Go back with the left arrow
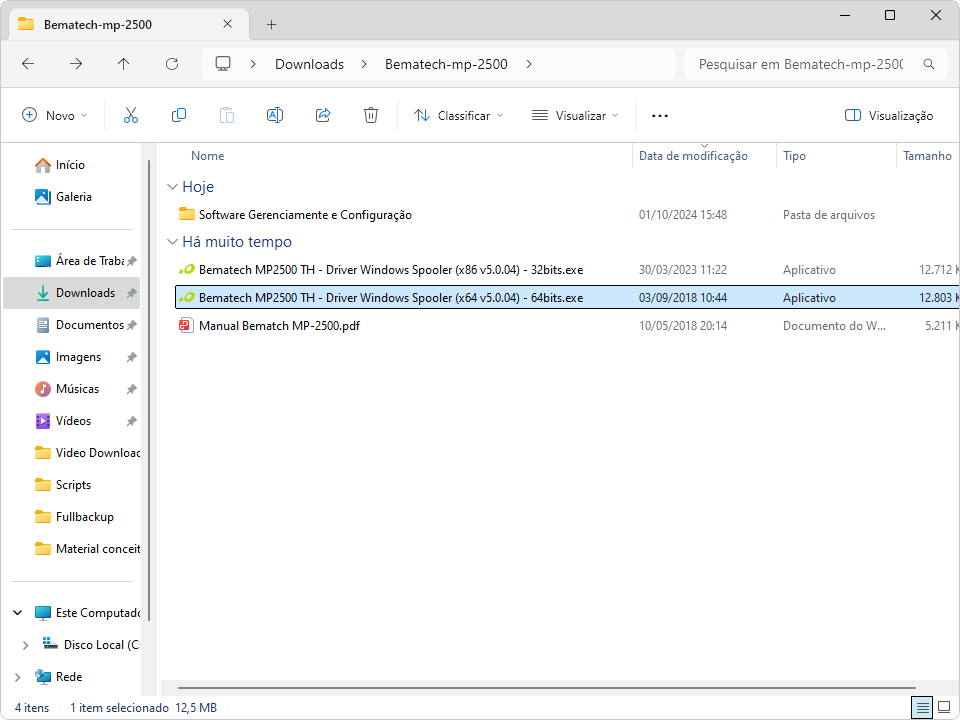The height and width of the screenshot is (720, 960). point(28,64)
